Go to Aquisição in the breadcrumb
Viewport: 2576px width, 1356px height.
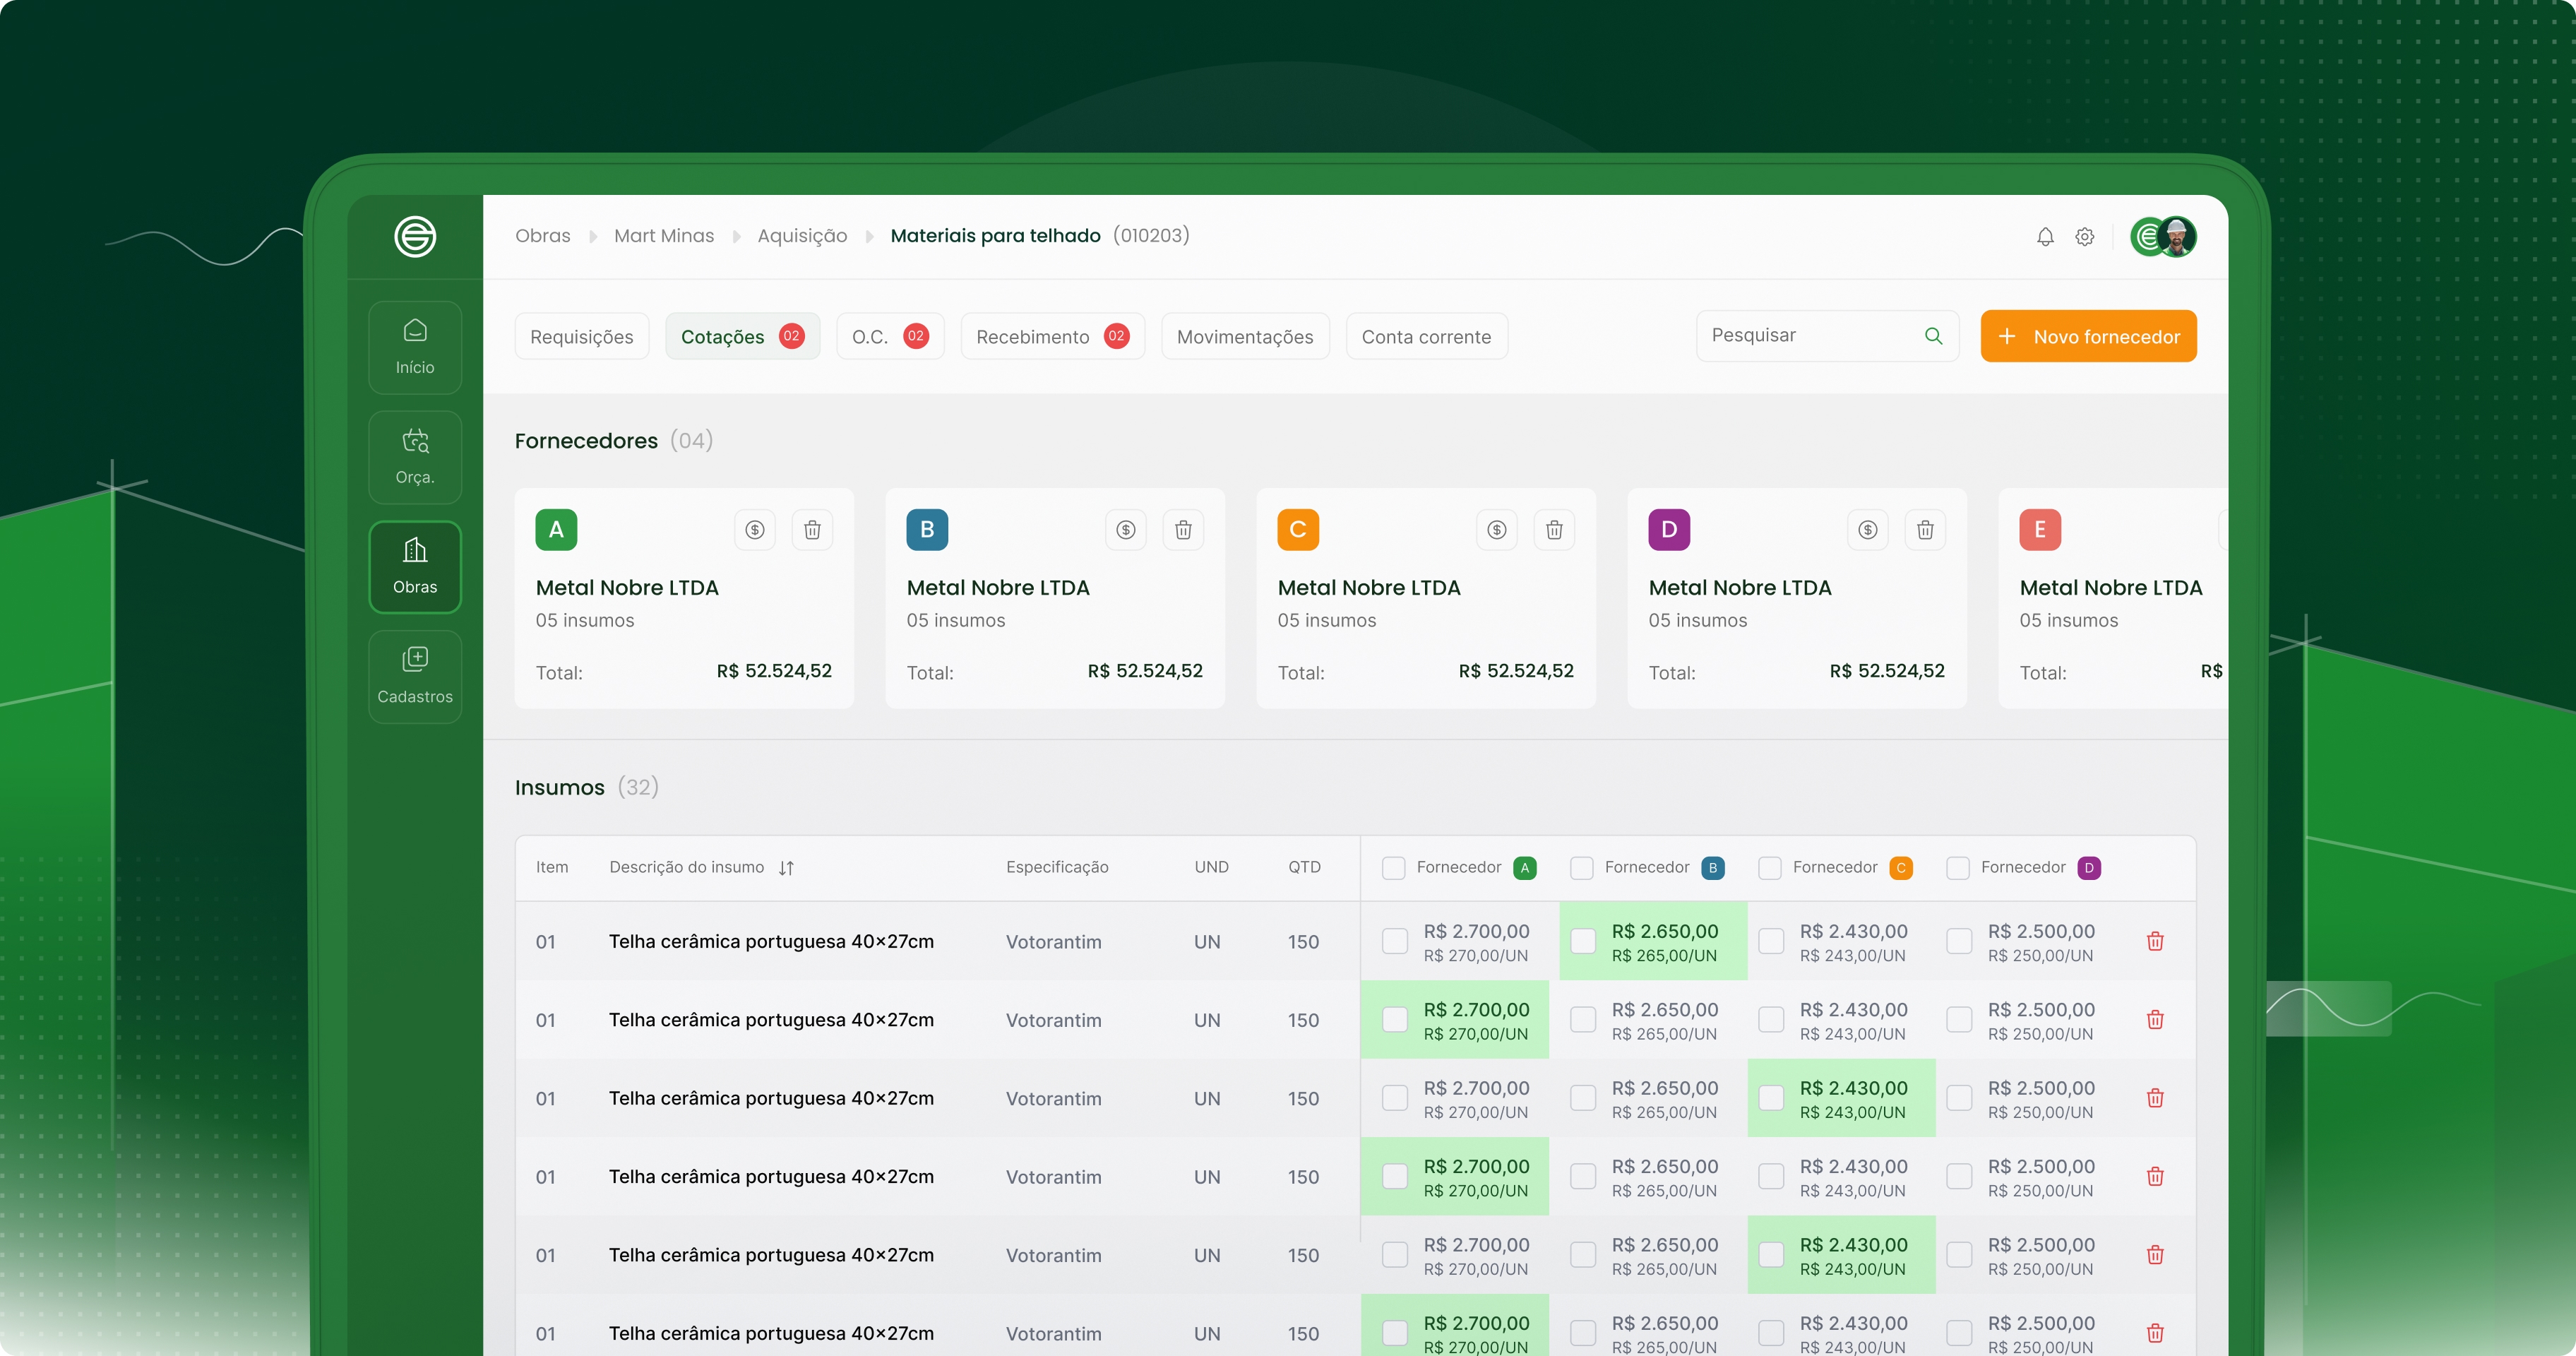point(802,236)
